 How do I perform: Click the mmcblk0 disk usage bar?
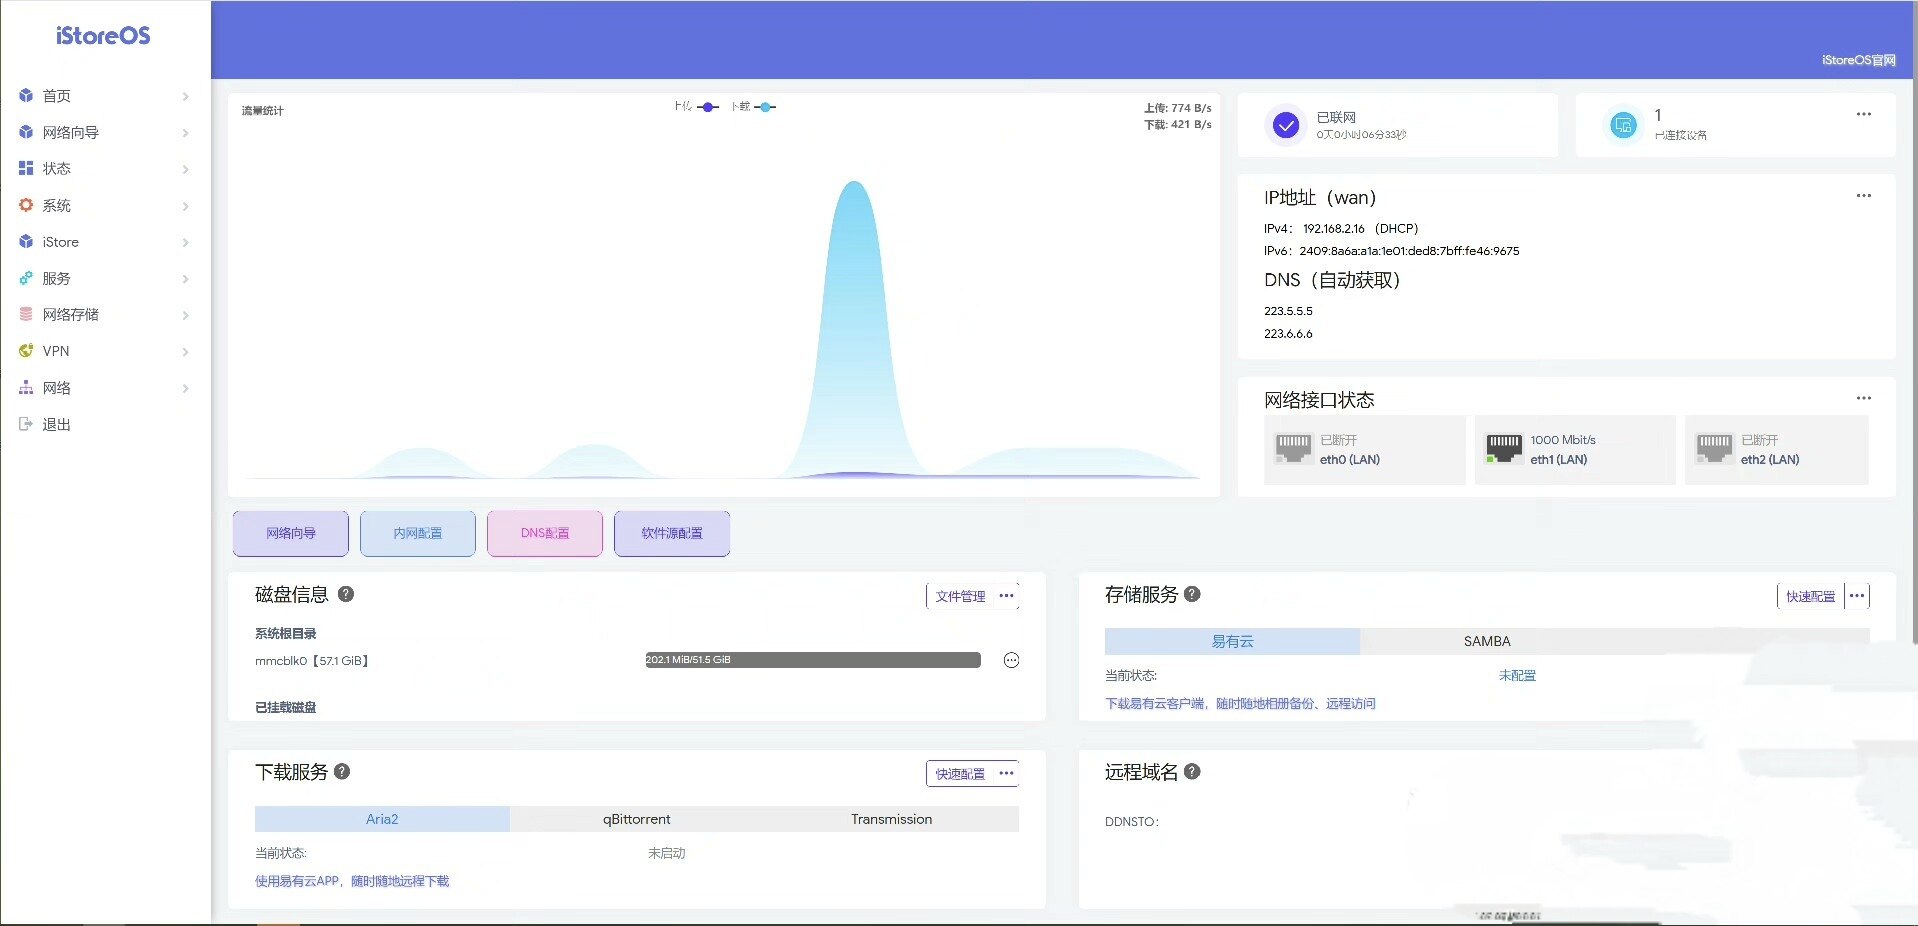[813, 660]
